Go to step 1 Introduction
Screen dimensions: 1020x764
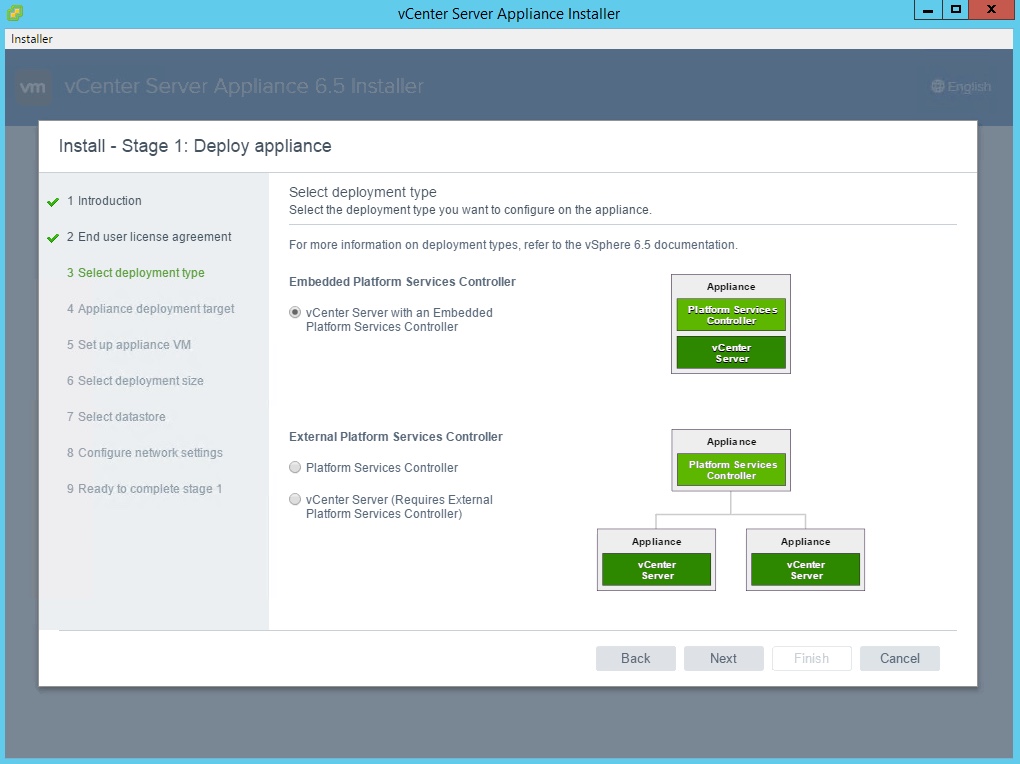109,201
